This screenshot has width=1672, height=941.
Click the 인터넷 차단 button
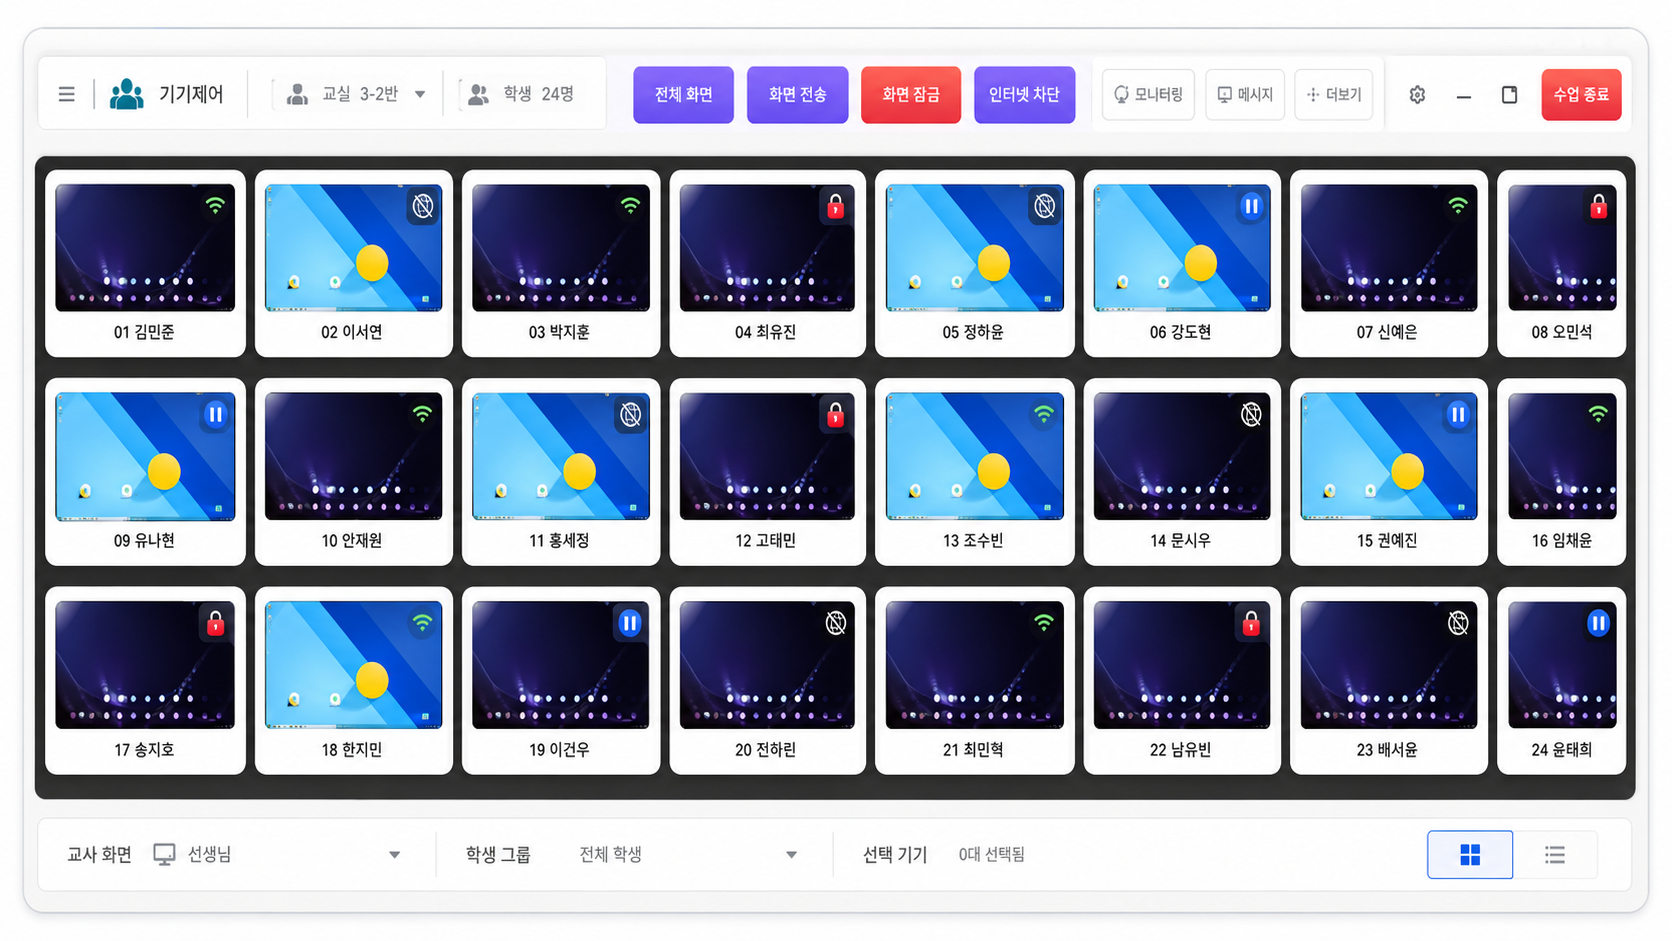click(x=1024, y=95)
